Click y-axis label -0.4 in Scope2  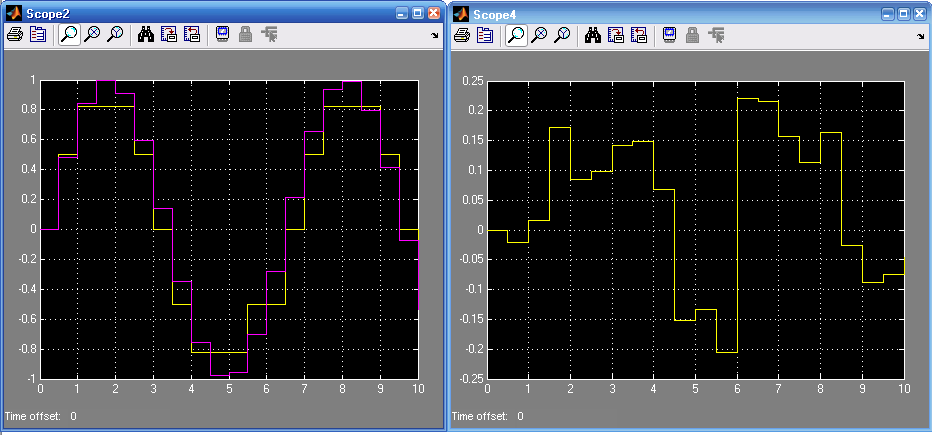click(27, 289)
